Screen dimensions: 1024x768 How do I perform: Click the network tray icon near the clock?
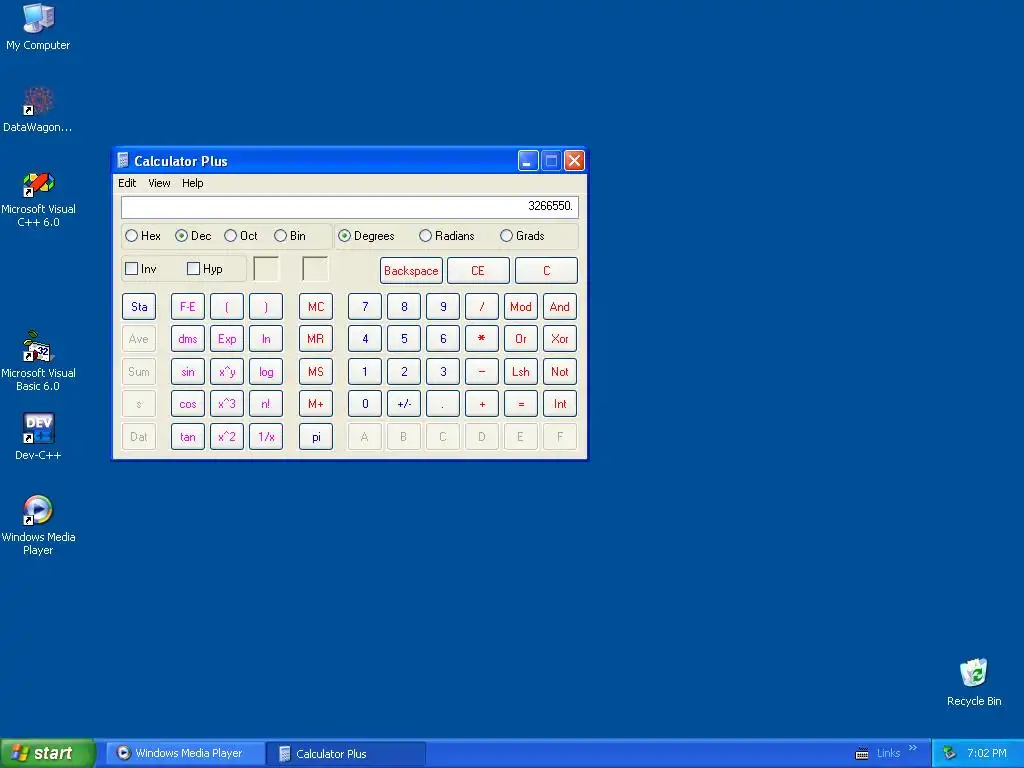[x=950, y=753]
